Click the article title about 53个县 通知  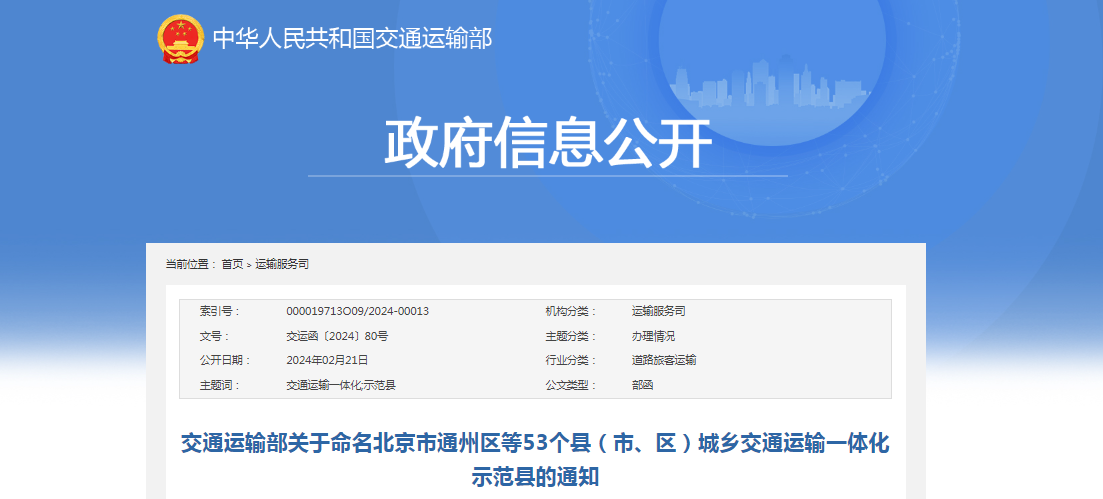click(x=535, y=461)
